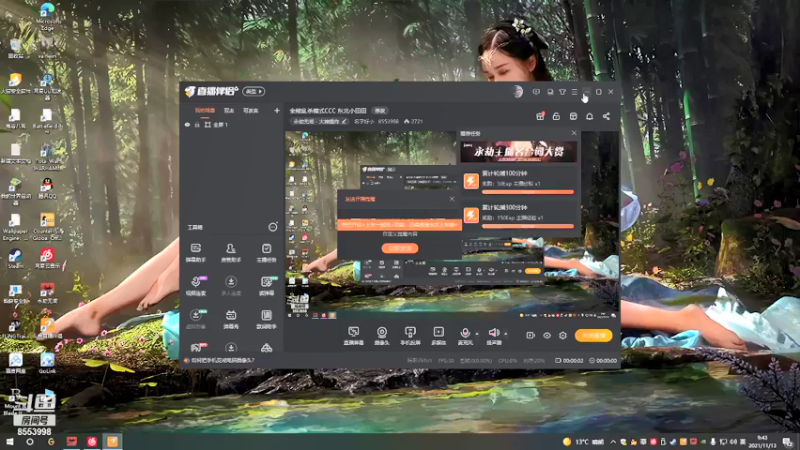This screenshot has width=800, height=450.
Task: Open the multi-person mic link tool
Action: (231, 286)
